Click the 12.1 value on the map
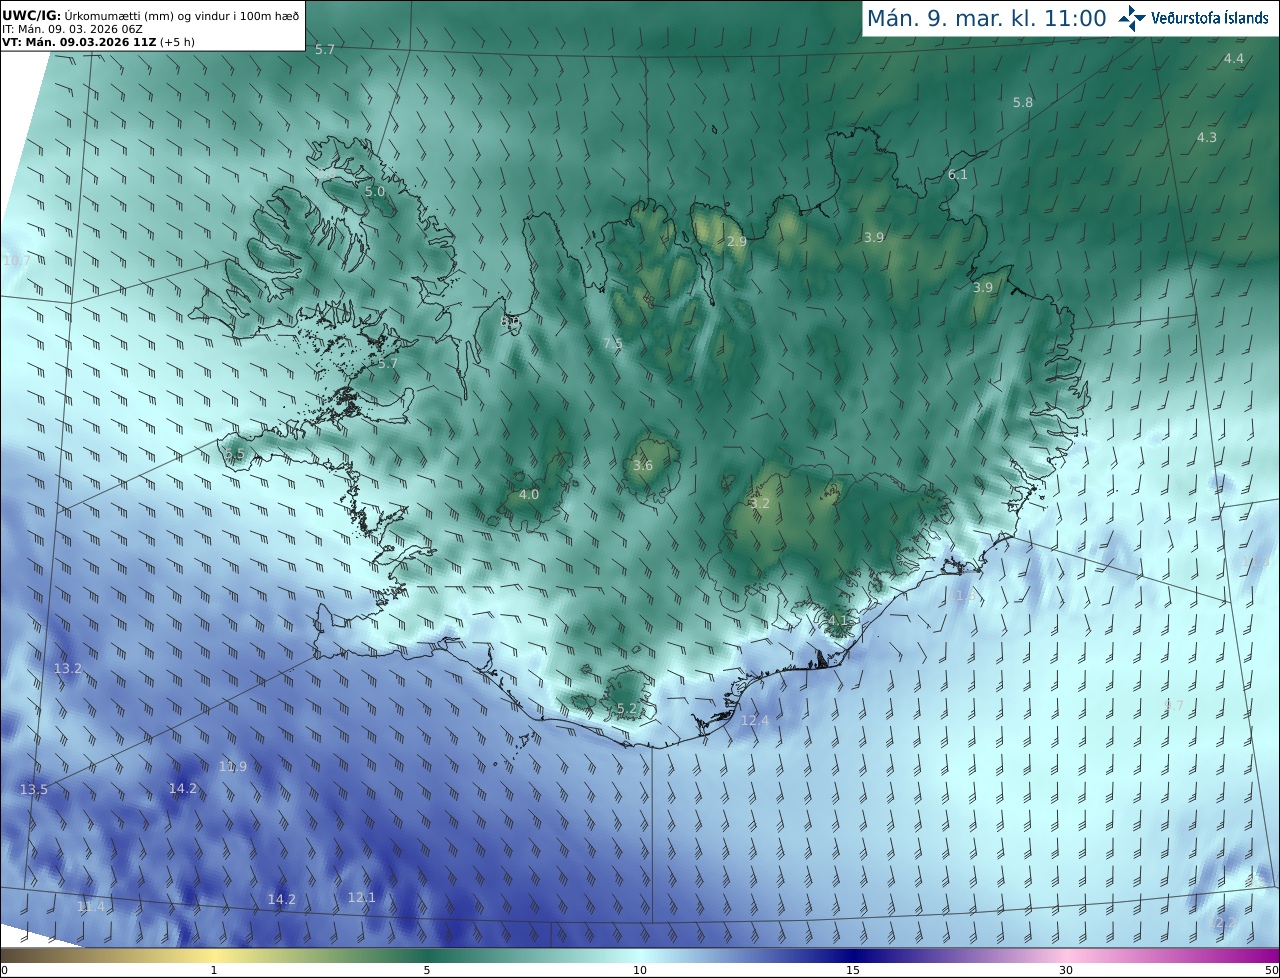The height and width of the screenshot is (978, 1280). tap(362, 898)
